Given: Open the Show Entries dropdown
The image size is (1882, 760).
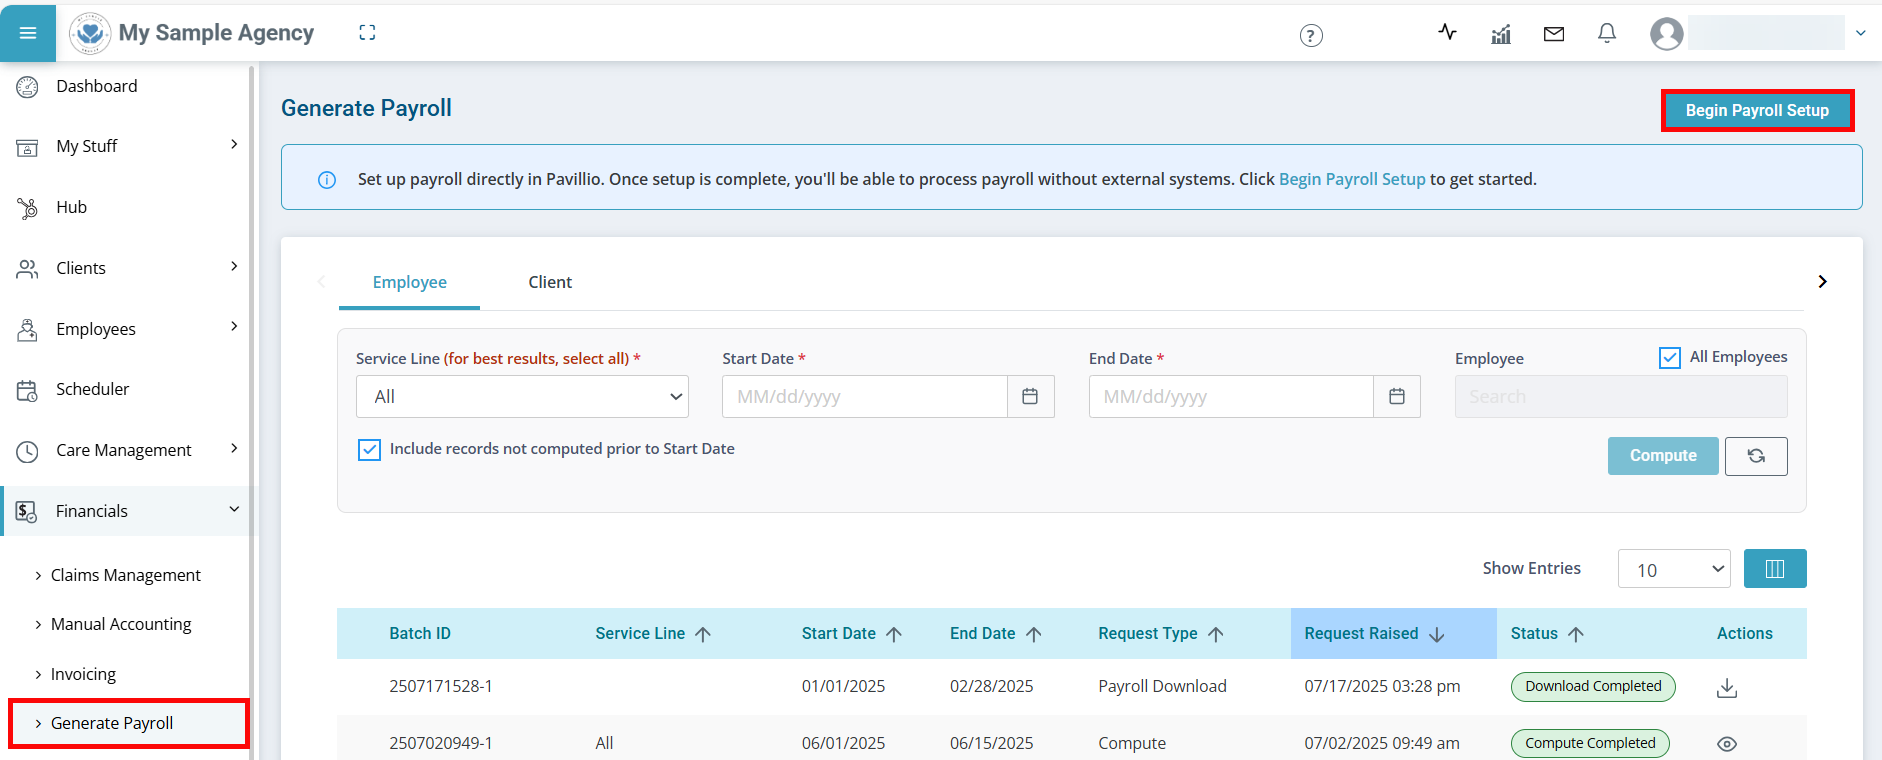Looking at the screenshot, I should coord(1673,569).
